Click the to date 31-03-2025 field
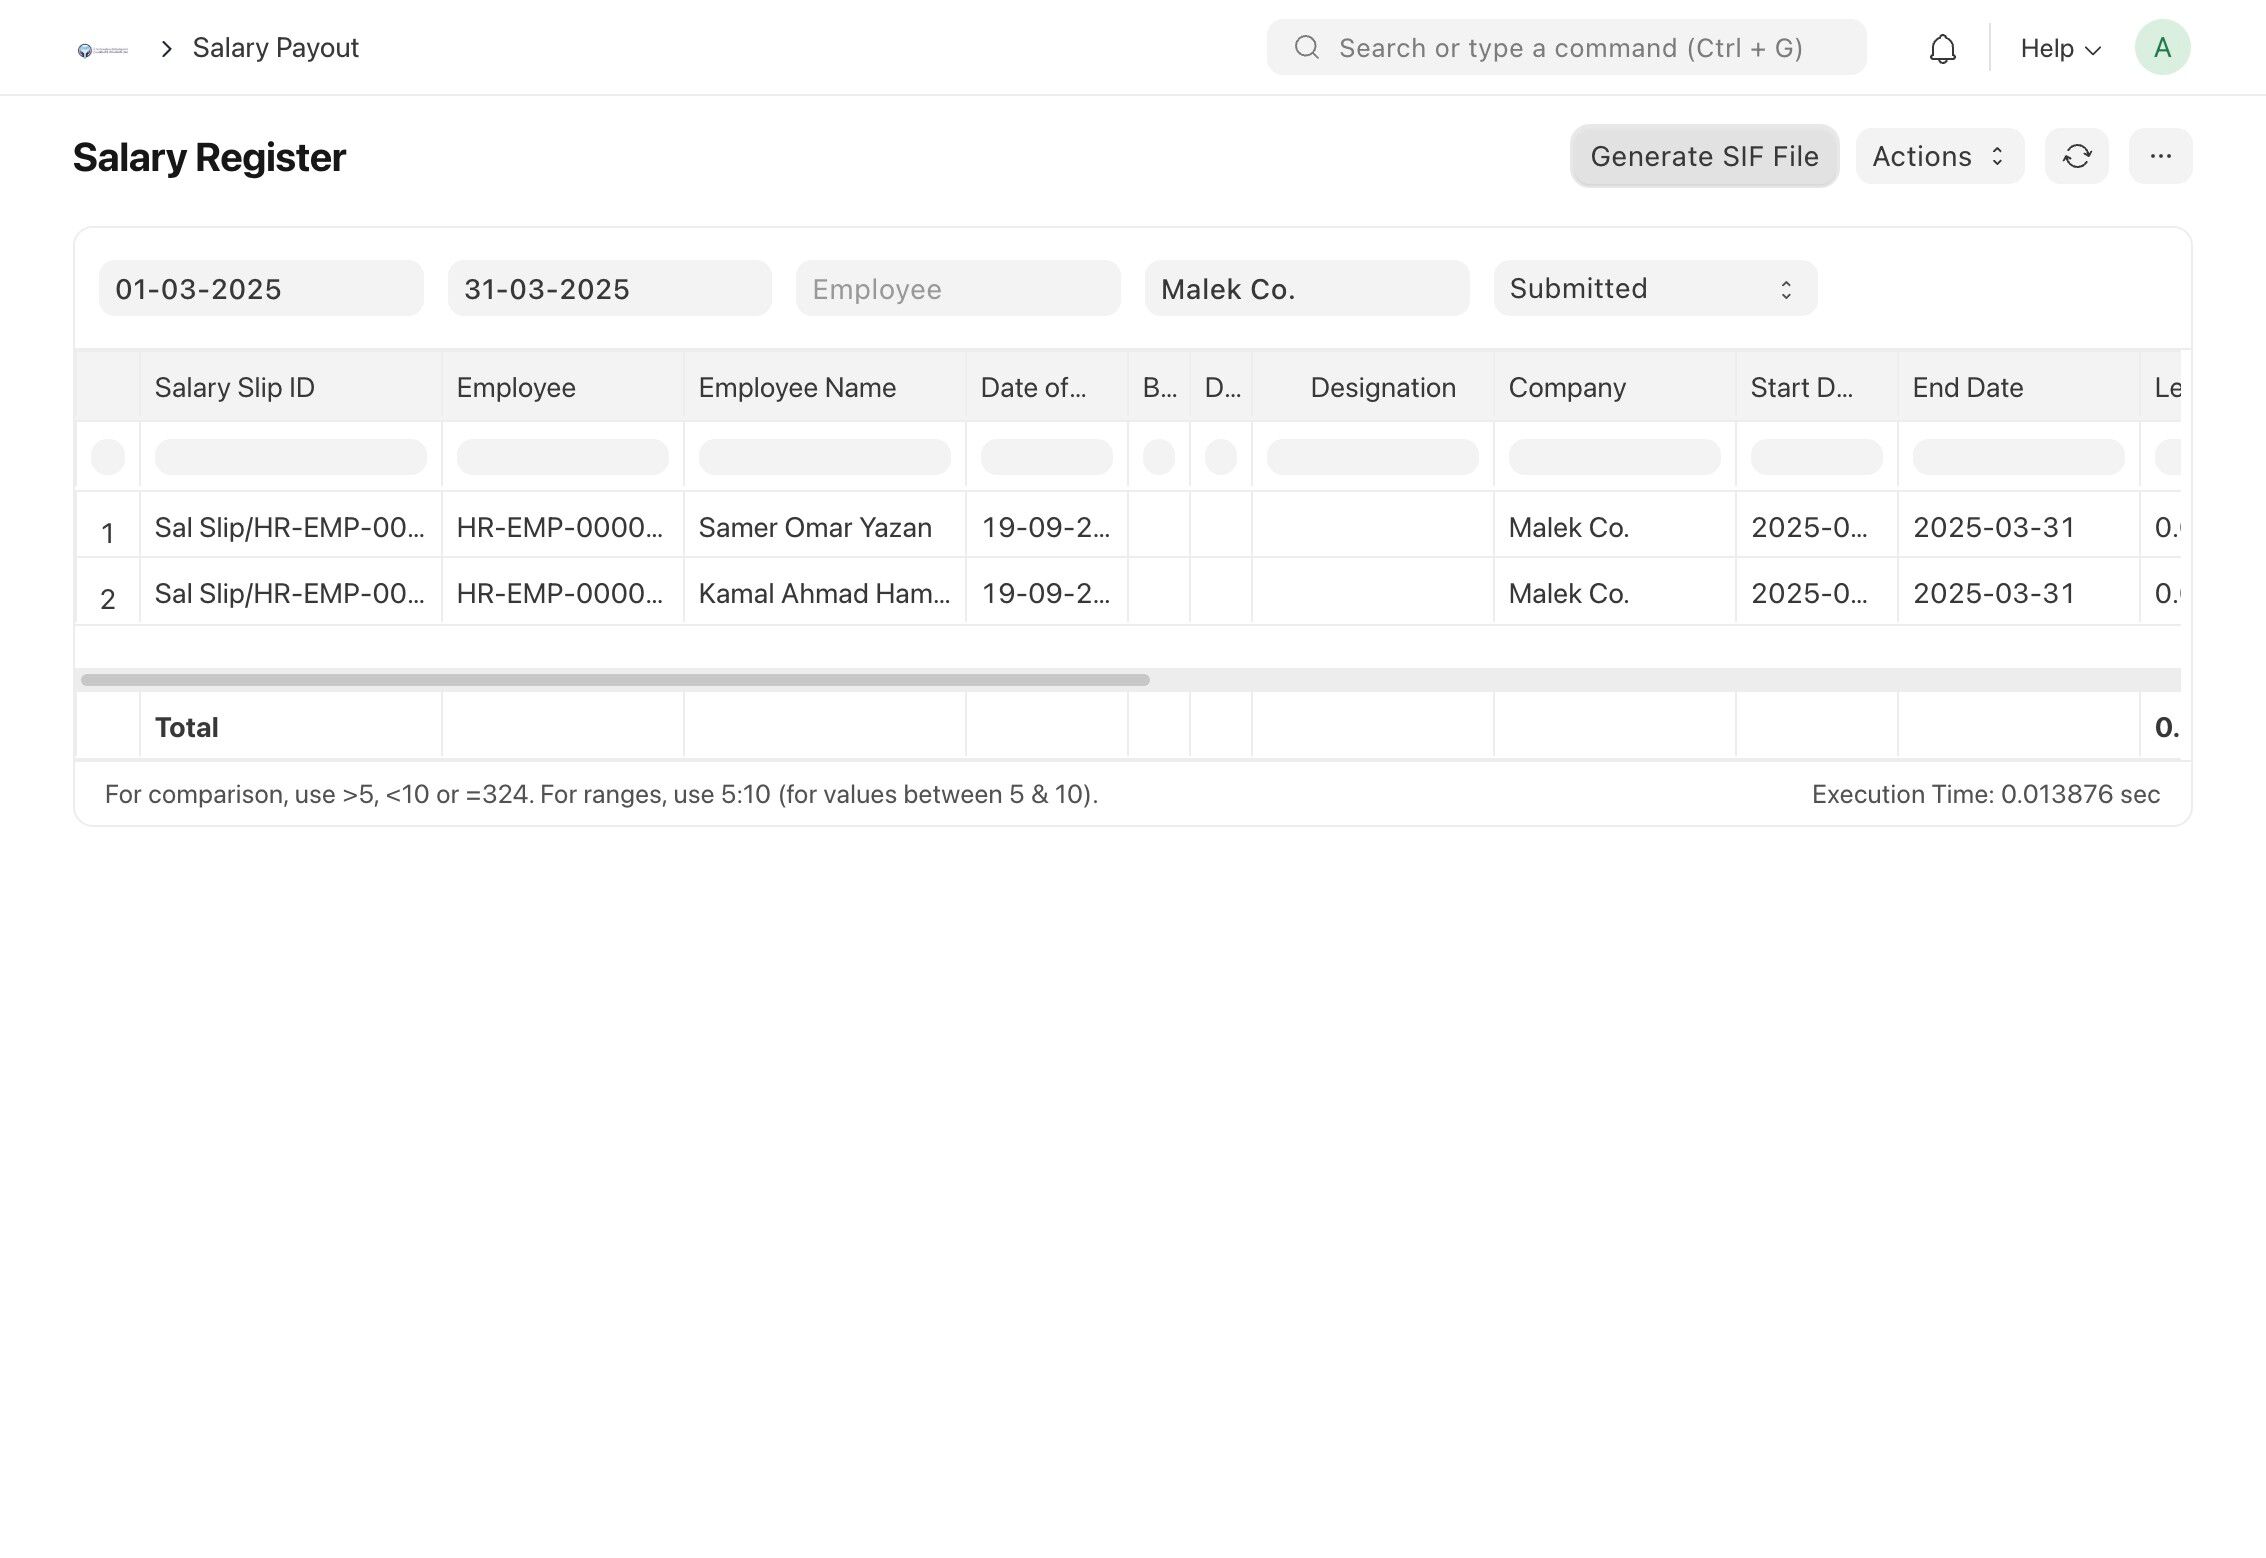The height and width of the screenshot is (1558, 2266). 609,289
